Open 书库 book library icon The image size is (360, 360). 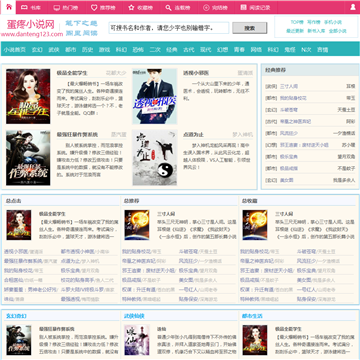24,7
